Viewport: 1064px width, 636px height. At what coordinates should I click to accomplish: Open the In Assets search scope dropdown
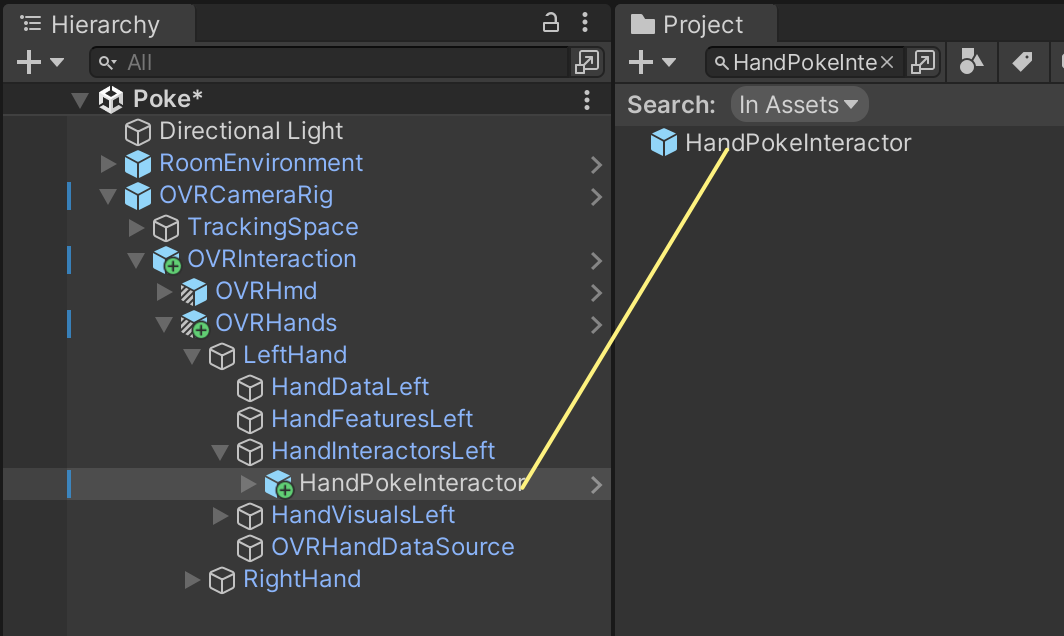(x=799, y=105)
